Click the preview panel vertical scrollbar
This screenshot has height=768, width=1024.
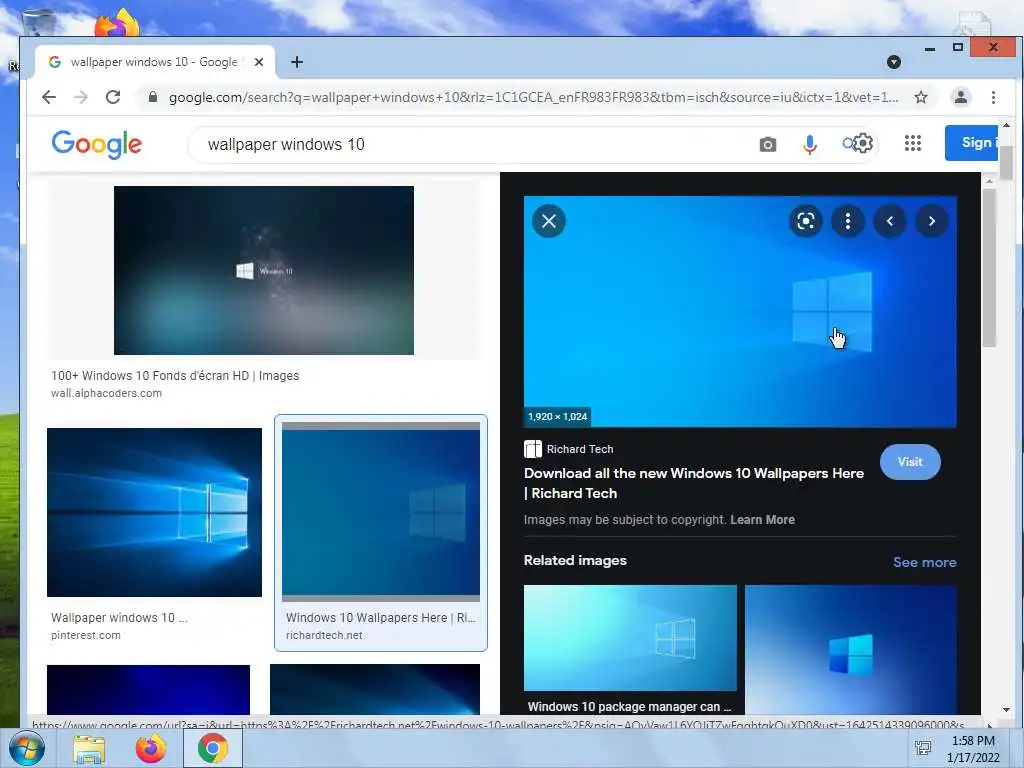coord(989,268)
